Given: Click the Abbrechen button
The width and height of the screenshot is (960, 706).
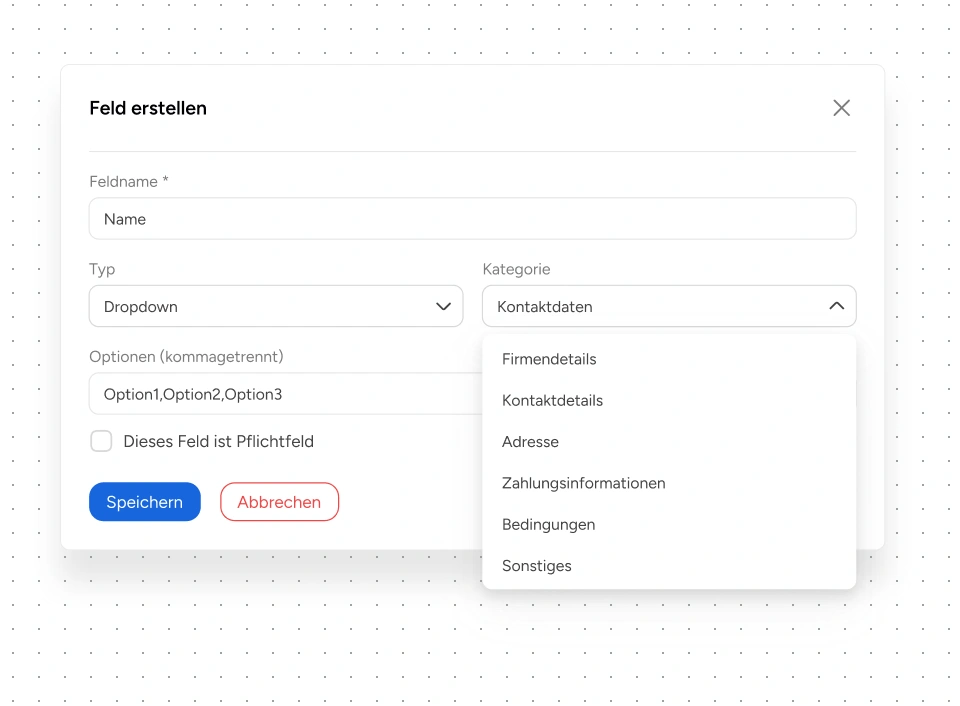Looking at the screenshot, I should coord(279,502).
